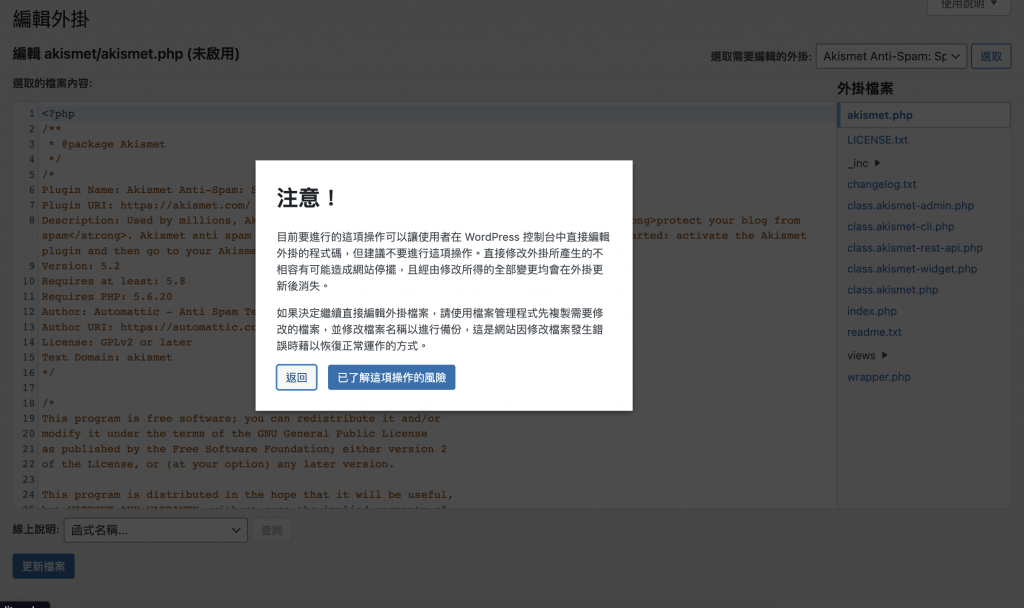The width and height of the screenshot is (1024, 608).
Task: Open the 使用說明 help tab
Action: 968,5
